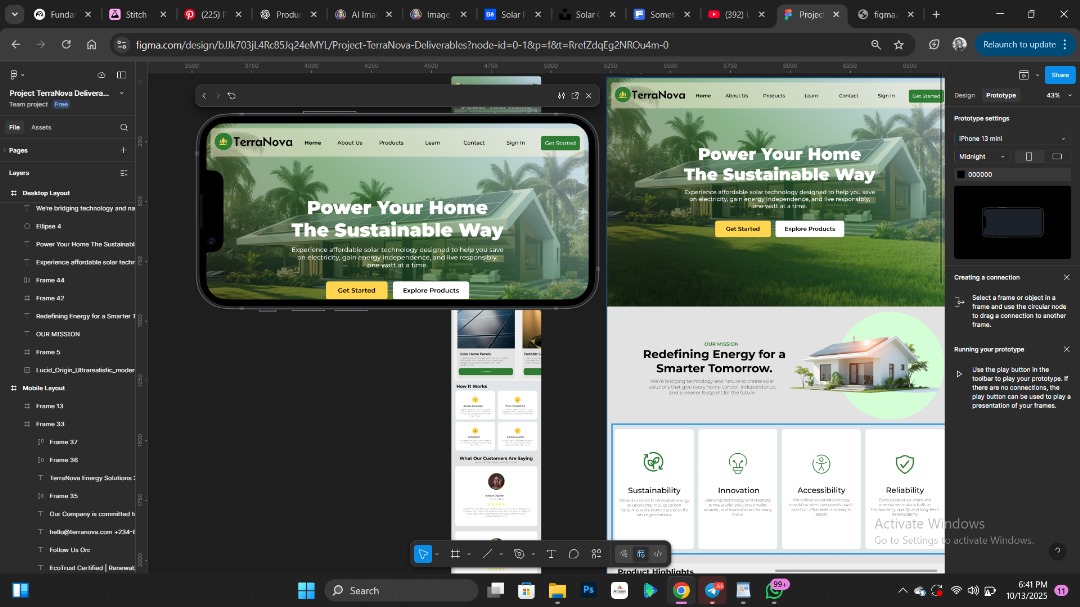Select the Frame tool
The image size is (1080, 607).
coord(455,554)
